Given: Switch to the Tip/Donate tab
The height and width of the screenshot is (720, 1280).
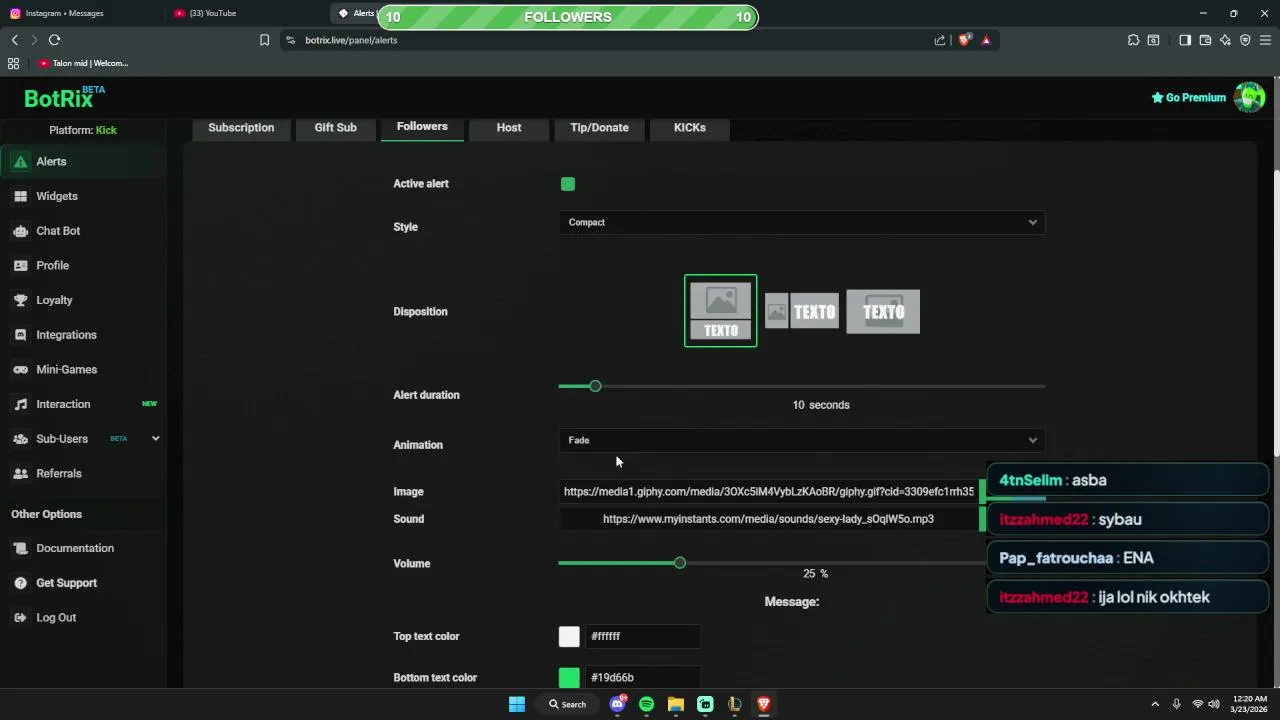Looking at the screenshot, I should (599, 128).
